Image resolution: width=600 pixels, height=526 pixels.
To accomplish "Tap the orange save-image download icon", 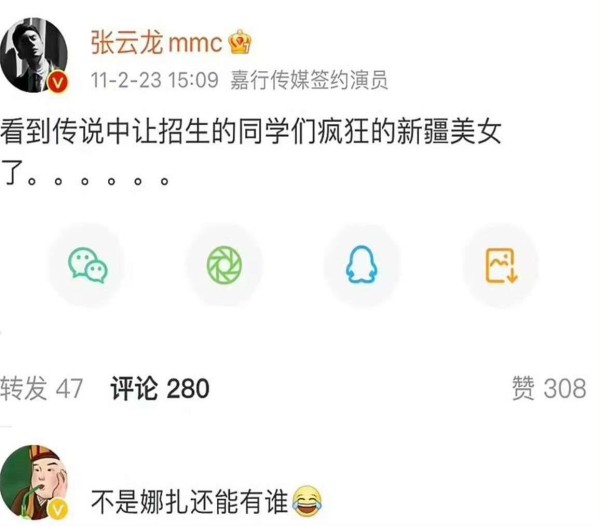I will (501, 265).
